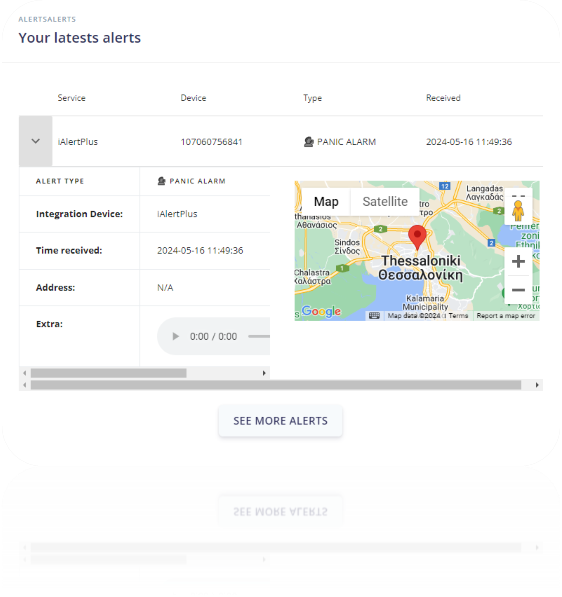Play the alert audio recording
The image size is (562, 597).
coord(176,337)
